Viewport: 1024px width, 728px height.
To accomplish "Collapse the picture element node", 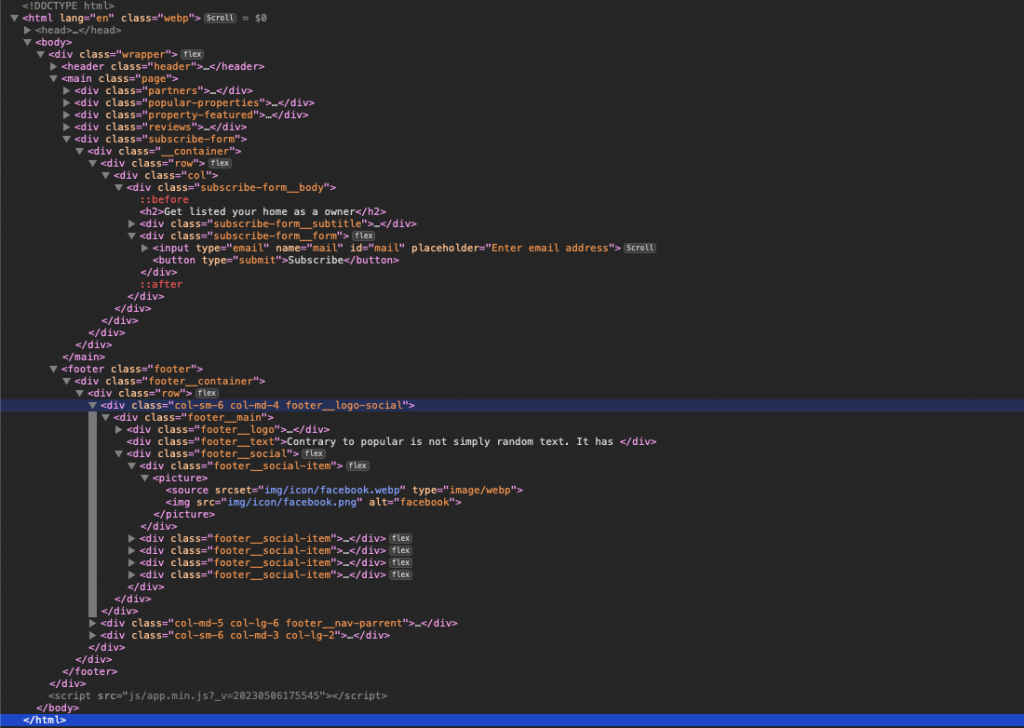I will [145, 478].
